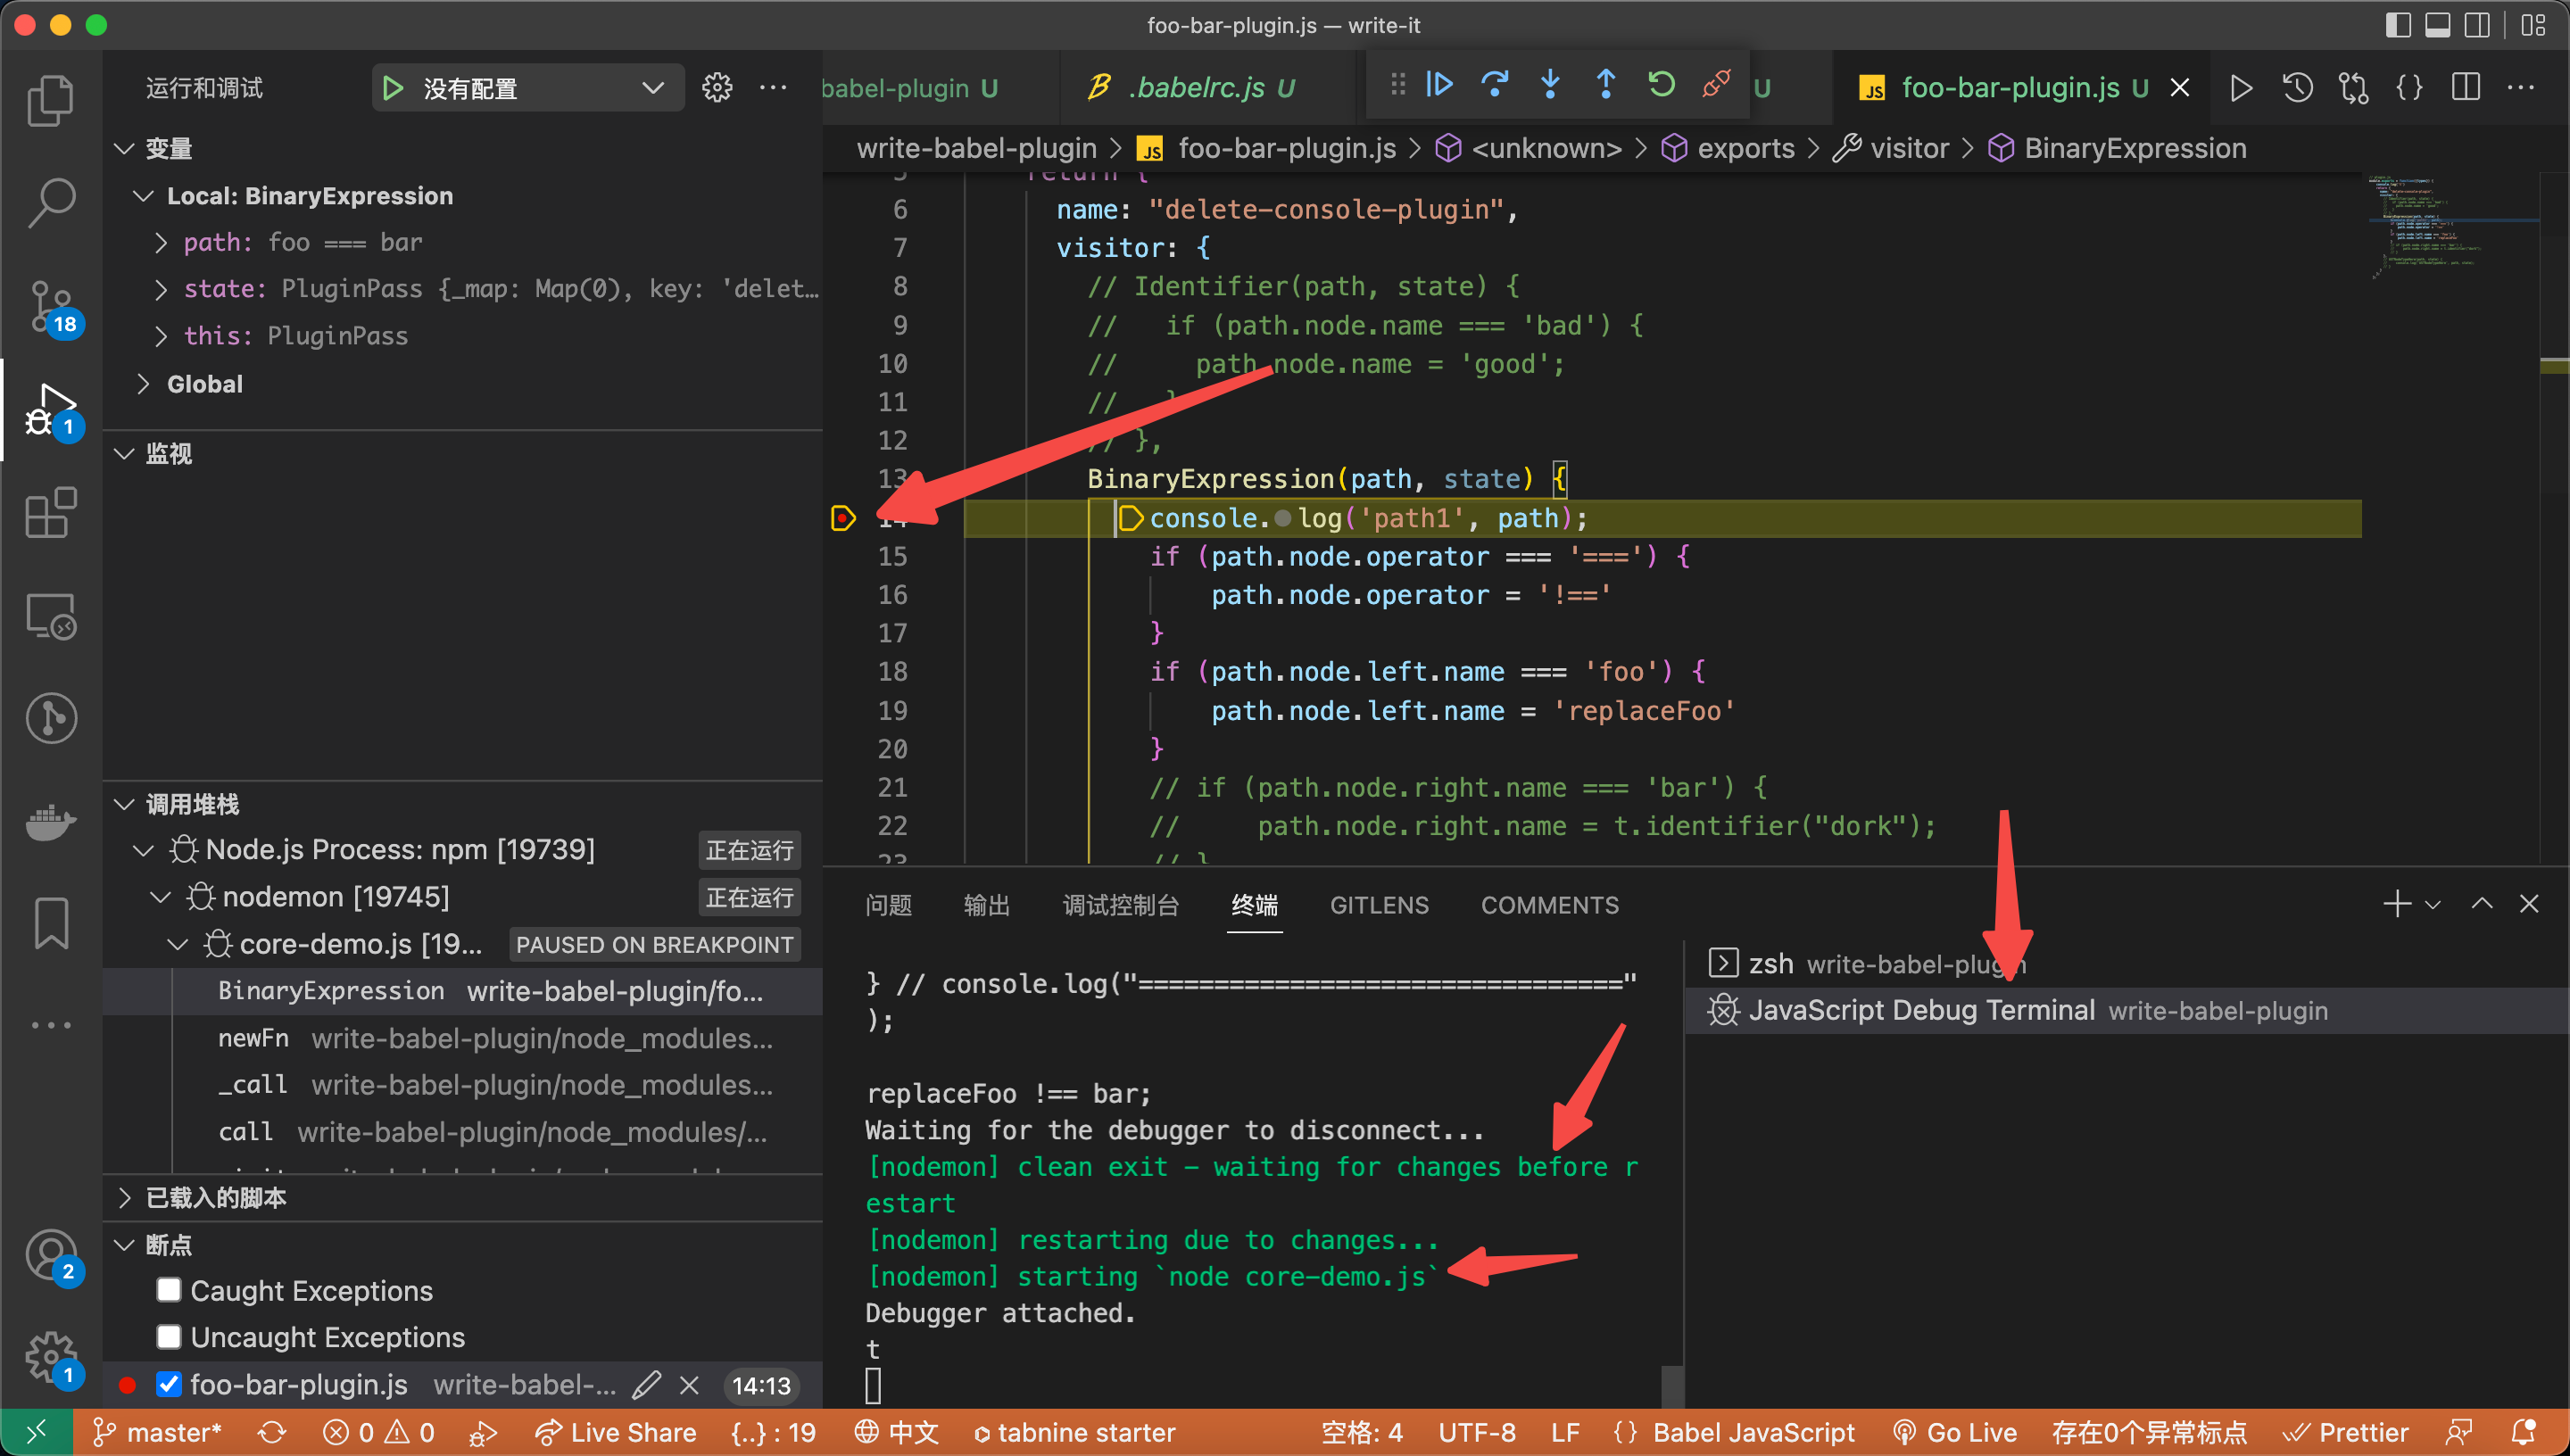
Task: Open Docker view in activity bar
Action: [50, 822]
